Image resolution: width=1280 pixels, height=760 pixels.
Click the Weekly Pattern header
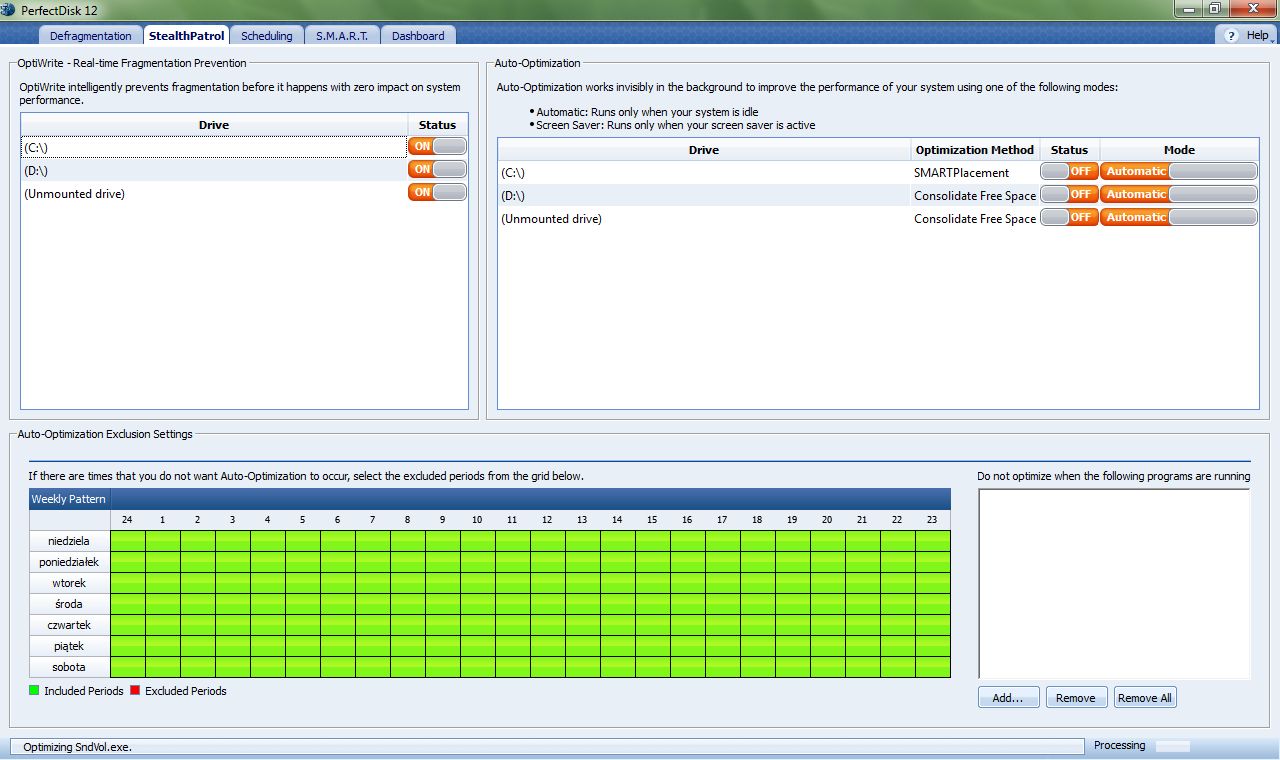pos(69,498)
